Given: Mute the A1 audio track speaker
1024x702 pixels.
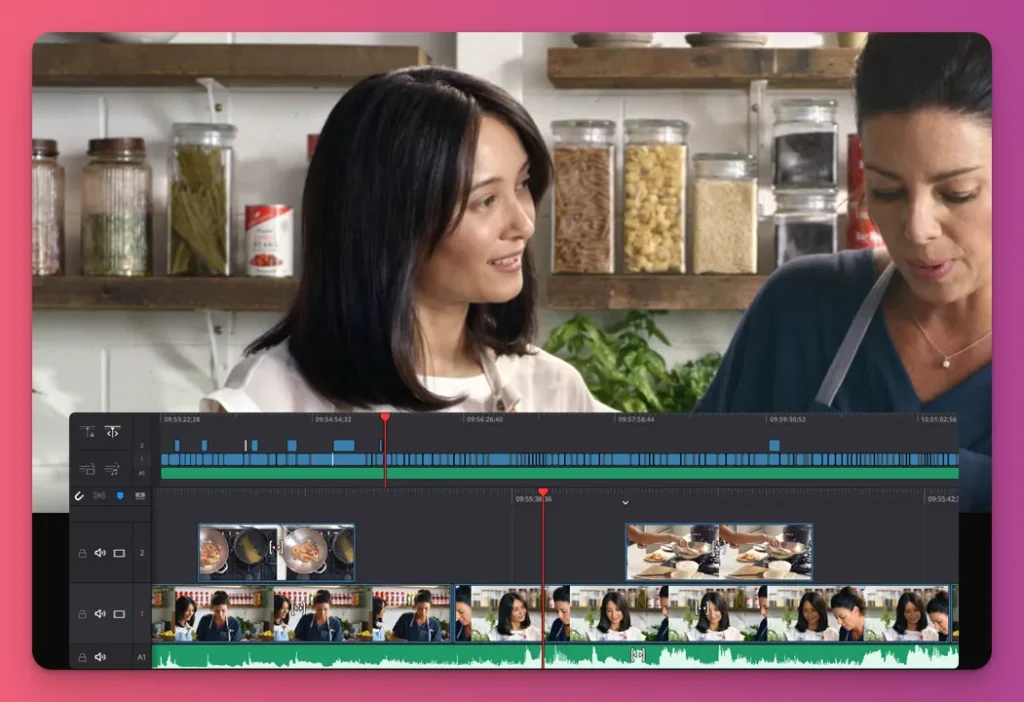Looking at the screenshot, I should (x=101, y=657).
